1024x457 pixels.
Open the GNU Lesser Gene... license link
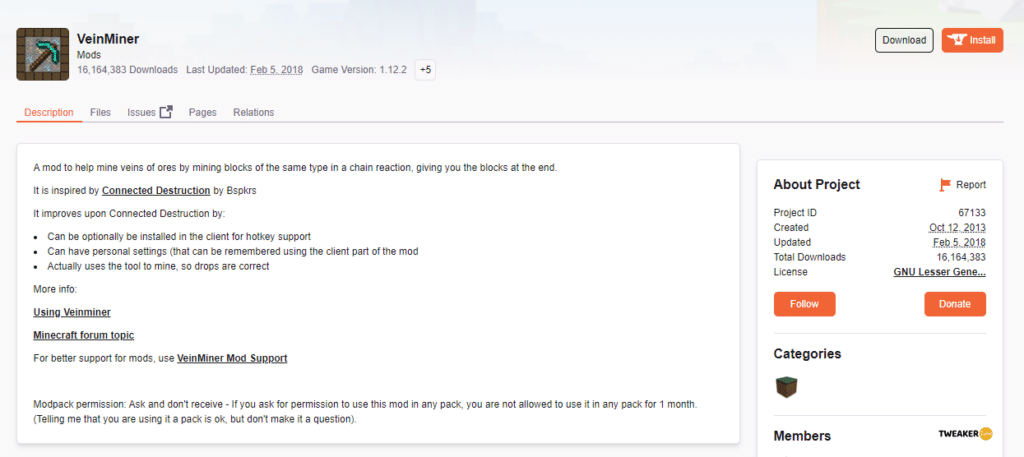939,272
